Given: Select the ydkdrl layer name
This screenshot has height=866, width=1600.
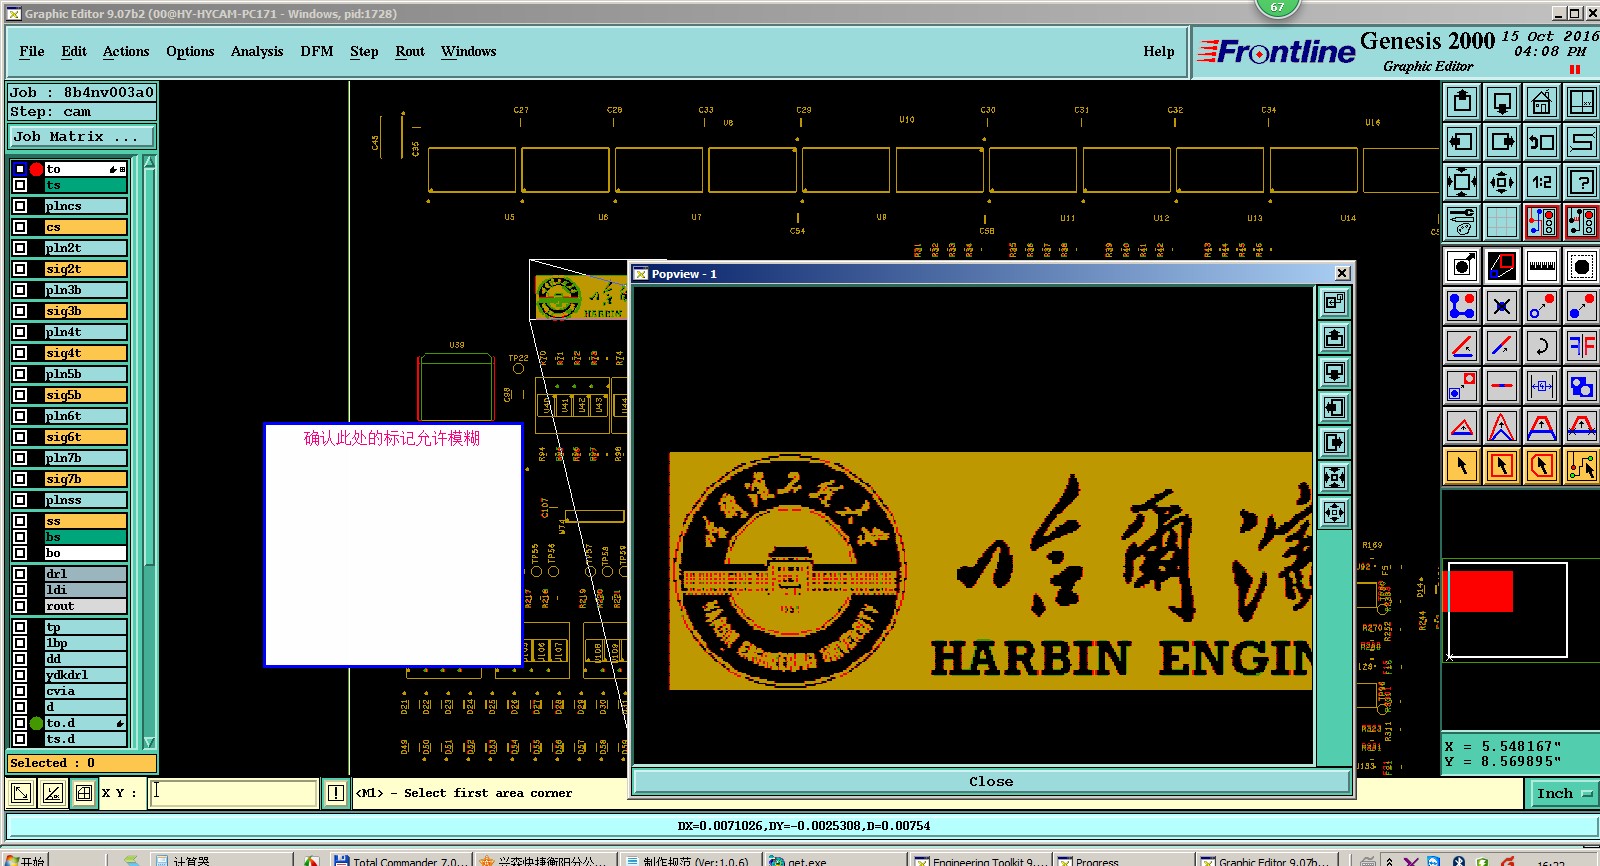Looking at the screenshot, I should click(x=85, y=675).
